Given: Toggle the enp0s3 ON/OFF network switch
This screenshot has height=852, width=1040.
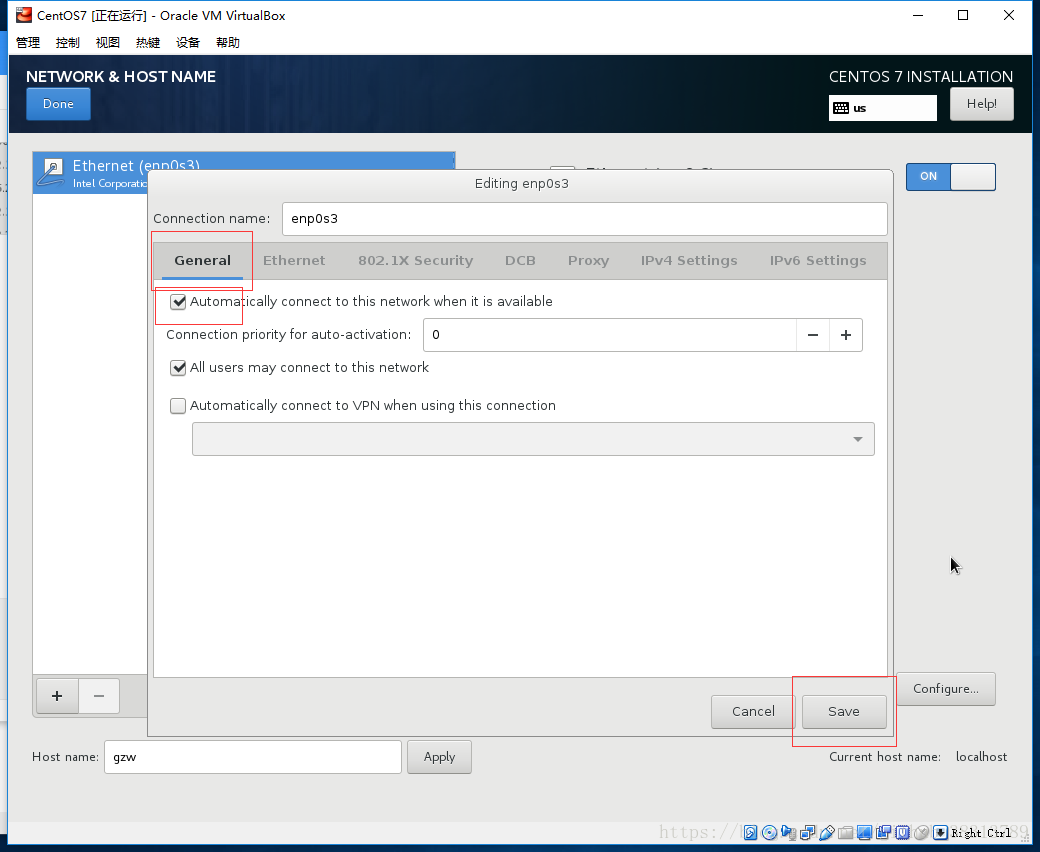Looking at the screenshot, I should coord(950,176).
